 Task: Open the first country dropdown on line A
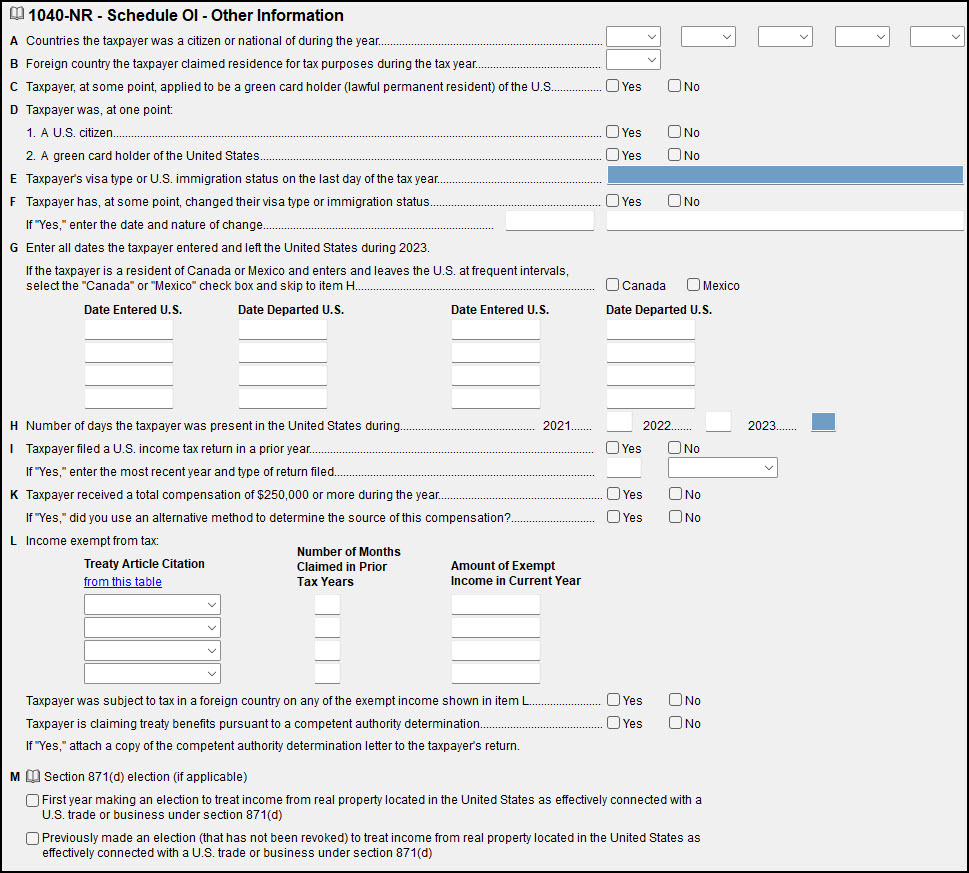(x=633, y=37)
